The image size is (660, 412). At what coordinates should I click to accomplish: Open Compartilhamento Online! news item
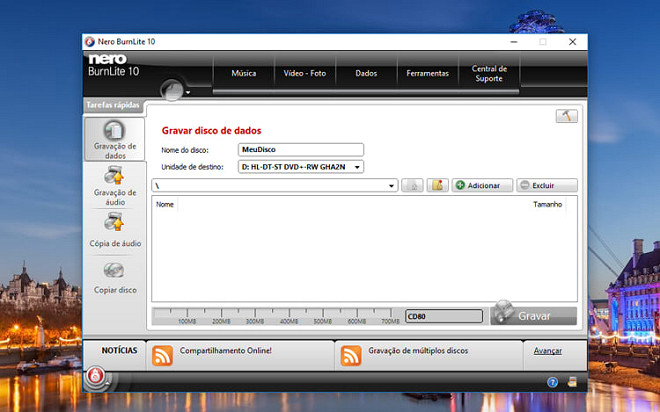point(226,351)
